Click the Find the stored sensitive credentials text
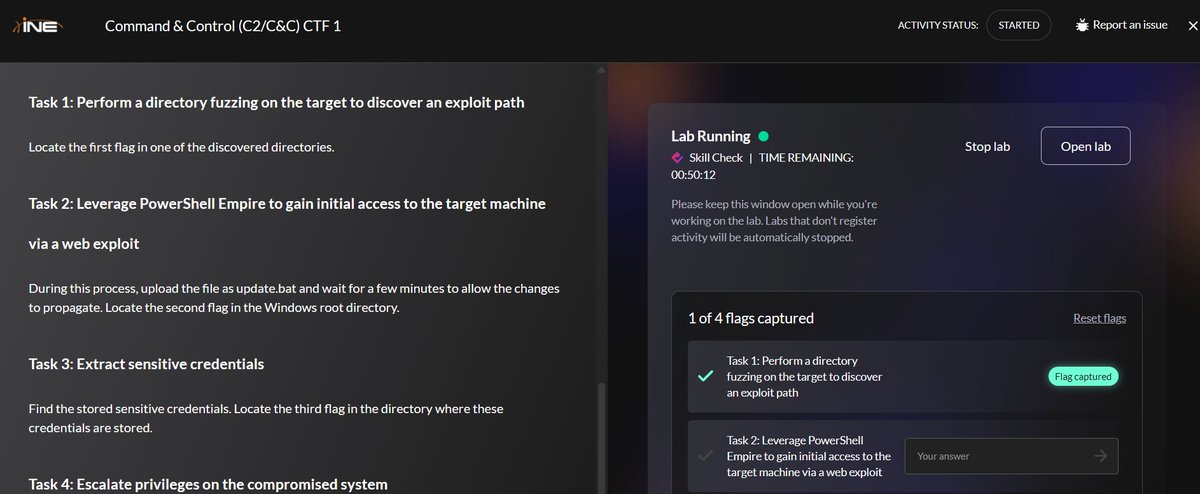Image resolution: width=1200 pixels, height=494 pixels. pos(266,418)
